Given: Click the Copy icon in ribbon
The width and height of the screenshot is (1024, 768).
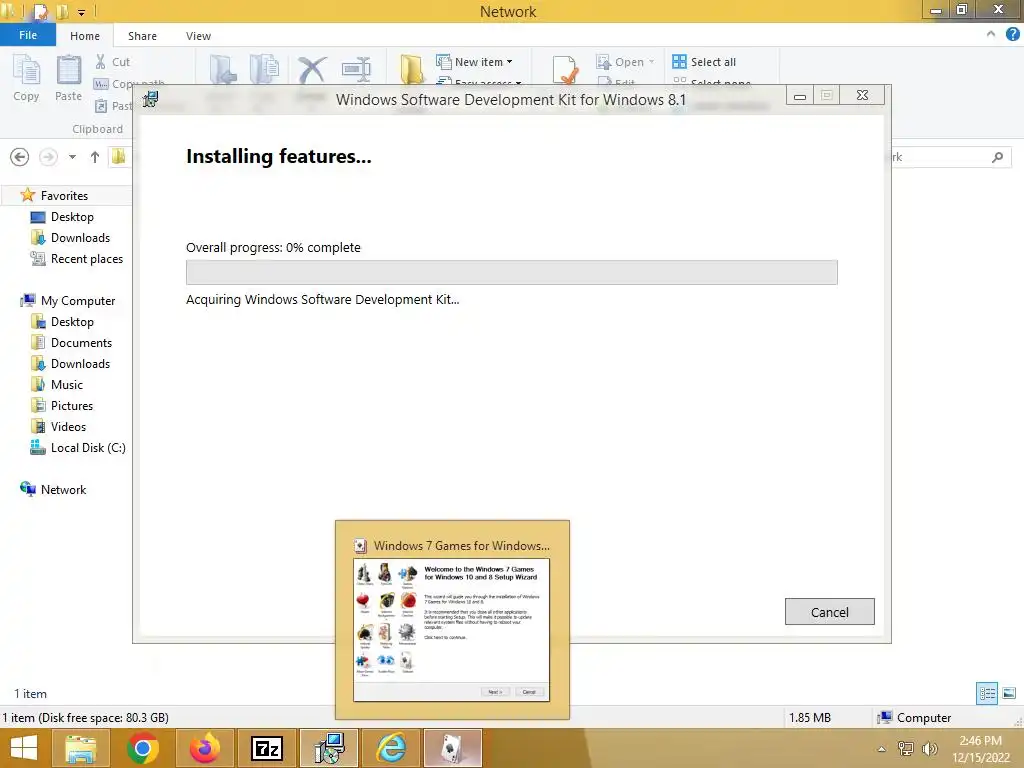Looking at the screenshot, I should point(27,71).
